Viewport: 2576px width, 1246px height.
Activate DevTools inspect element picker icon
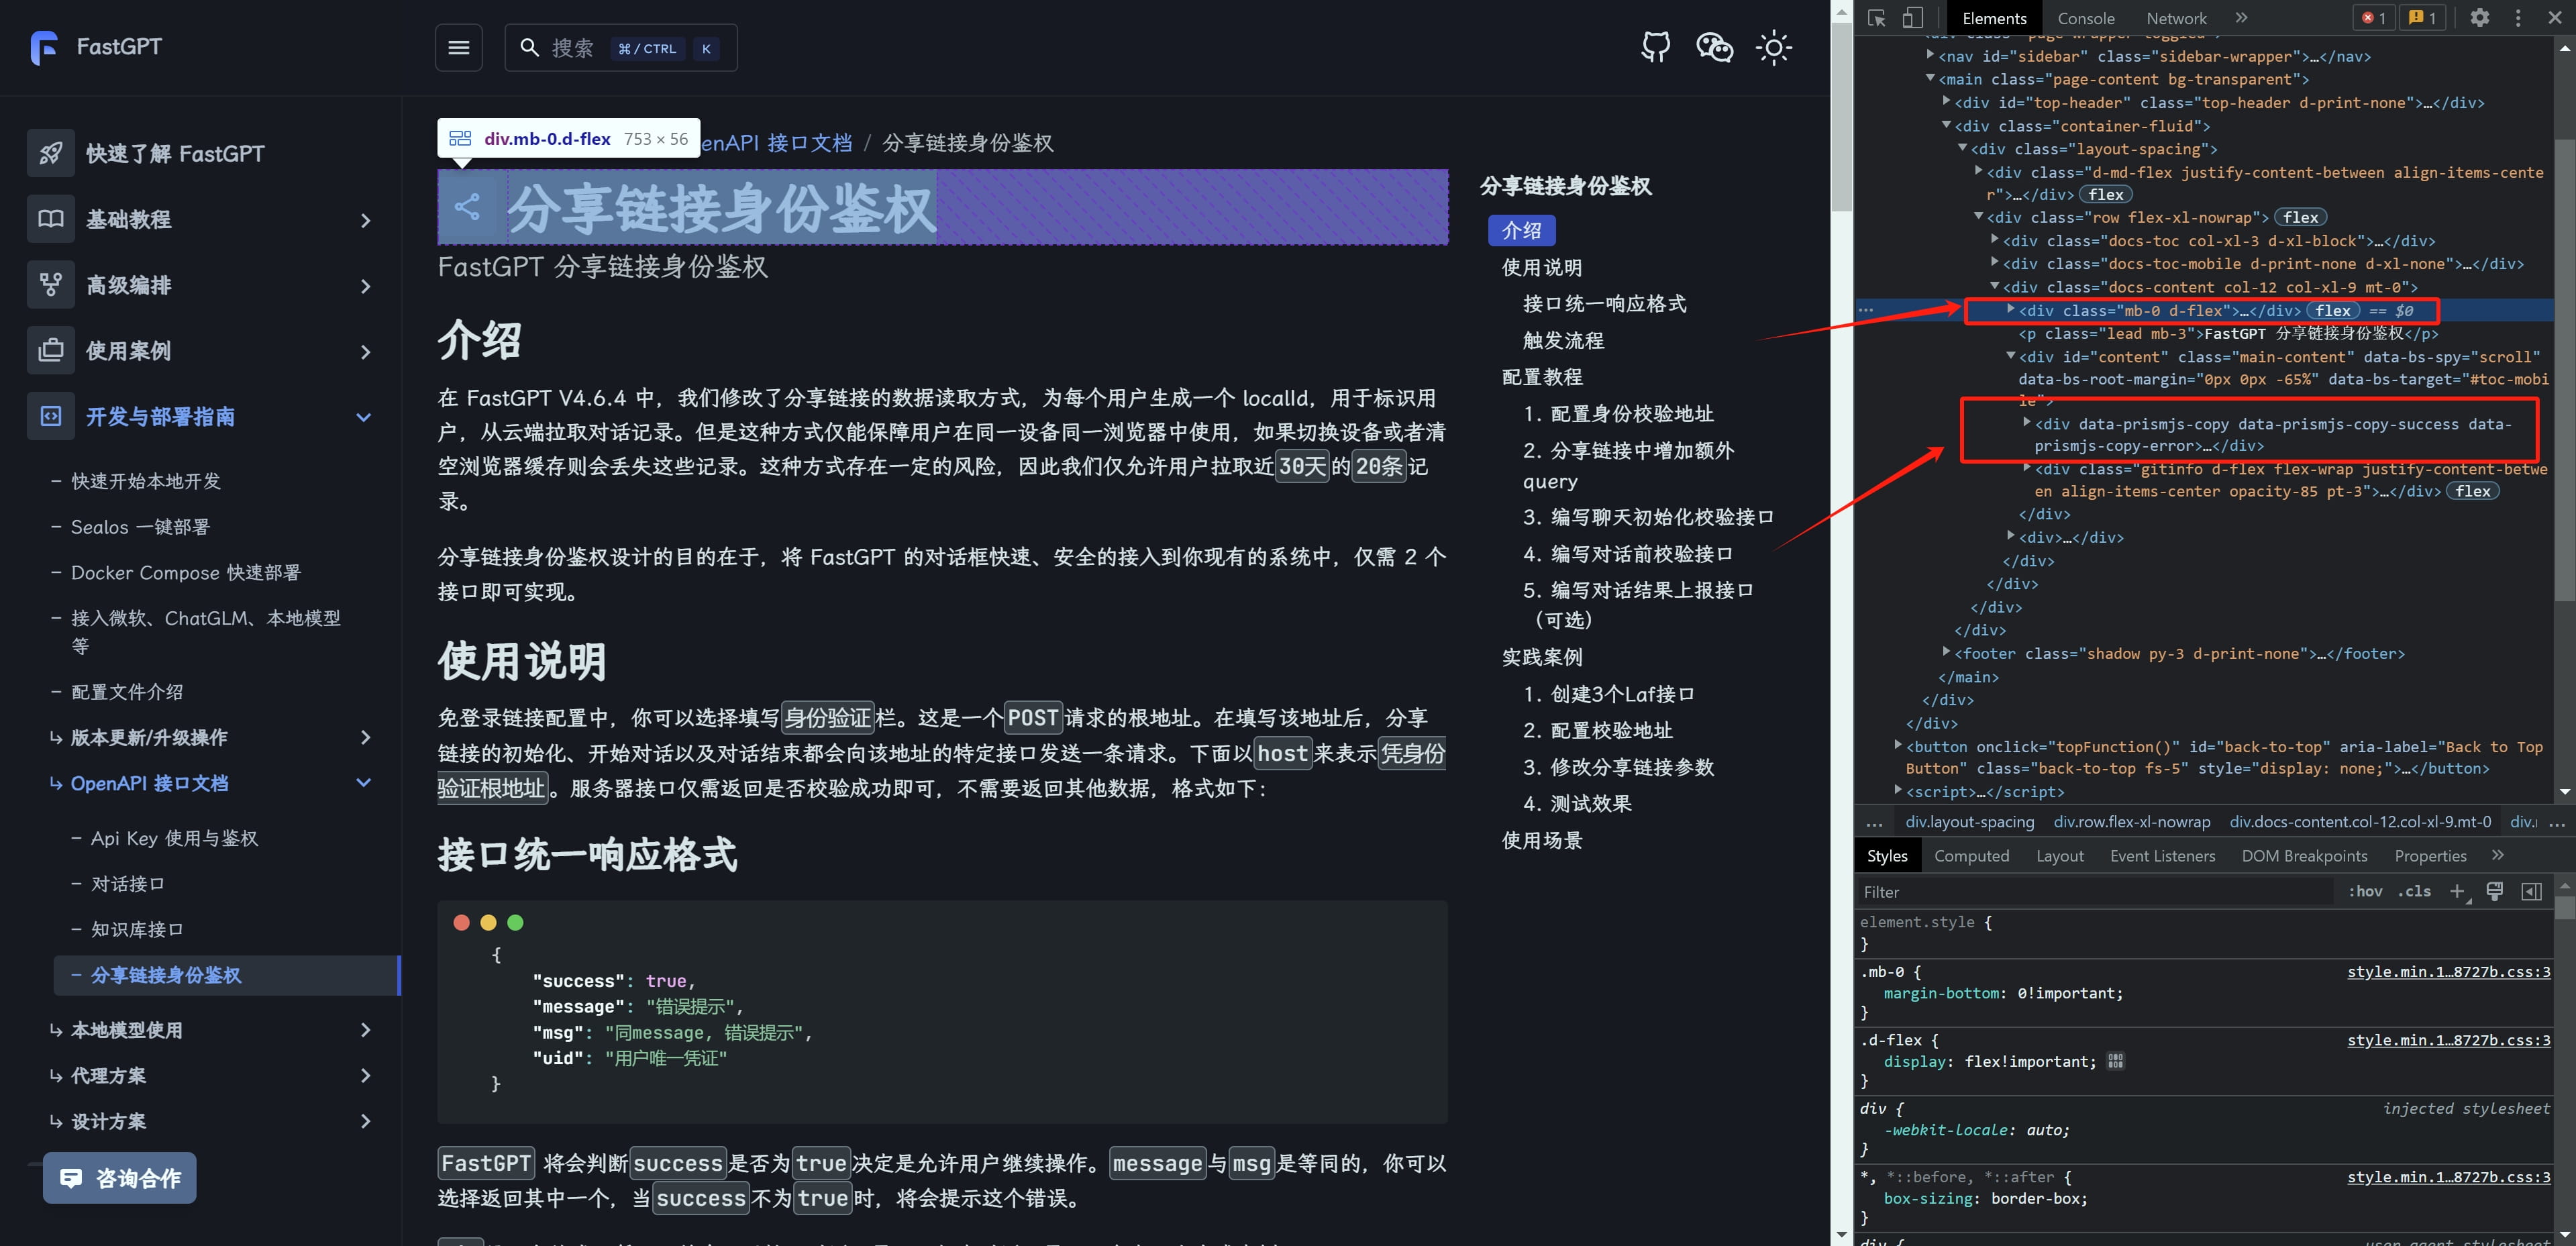(x=1876, y=18)
